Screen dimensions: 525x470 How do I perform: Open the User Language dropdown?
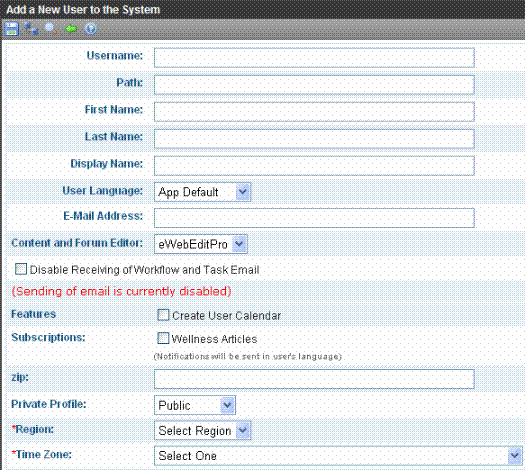[x=202, y=192]
